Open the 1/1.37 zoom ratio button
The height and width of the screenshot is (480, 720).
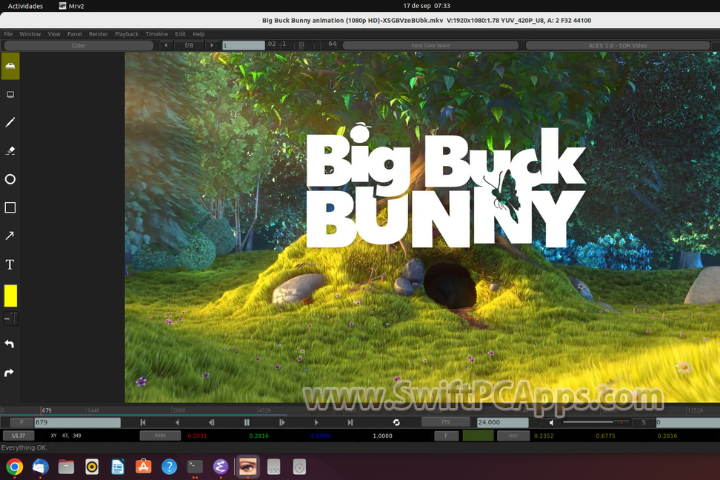coord(18,435)
